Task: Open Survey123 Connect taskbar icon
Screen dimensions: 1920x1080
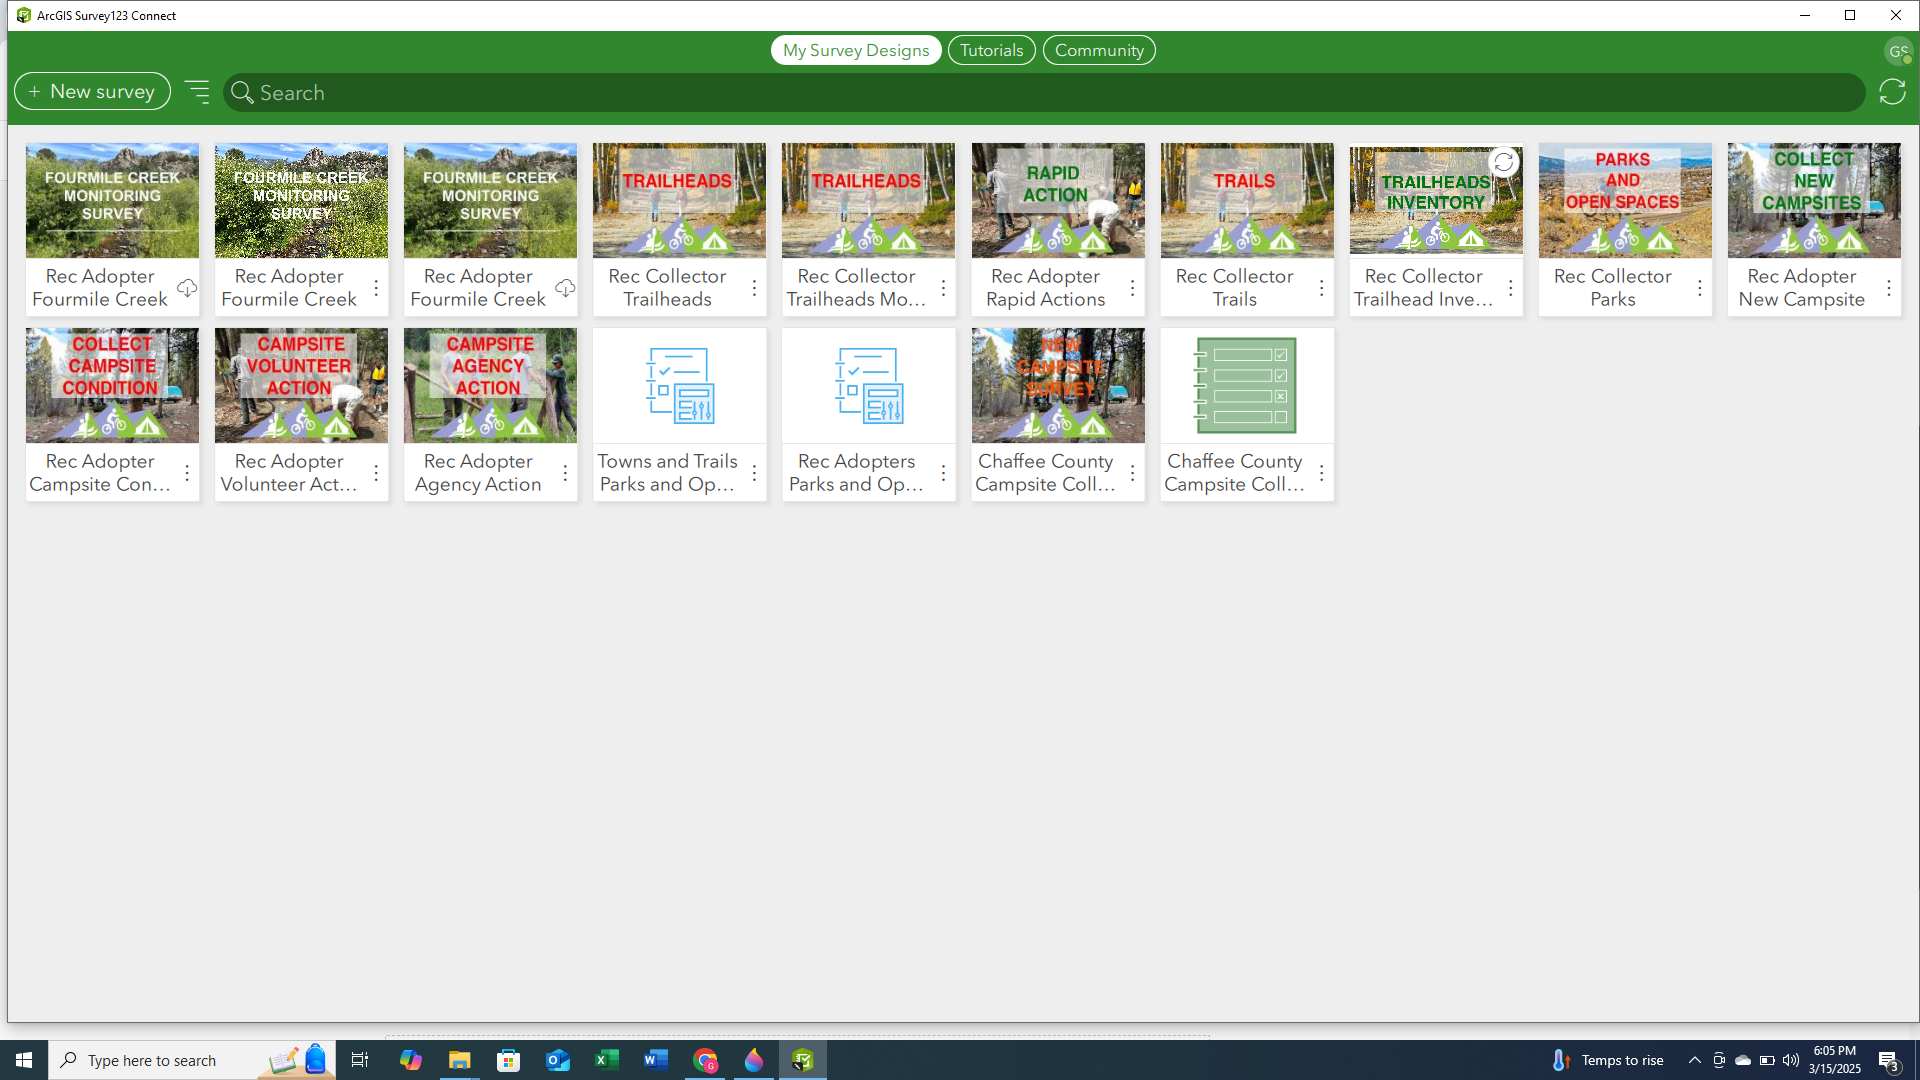Action: pos(803,1060)
